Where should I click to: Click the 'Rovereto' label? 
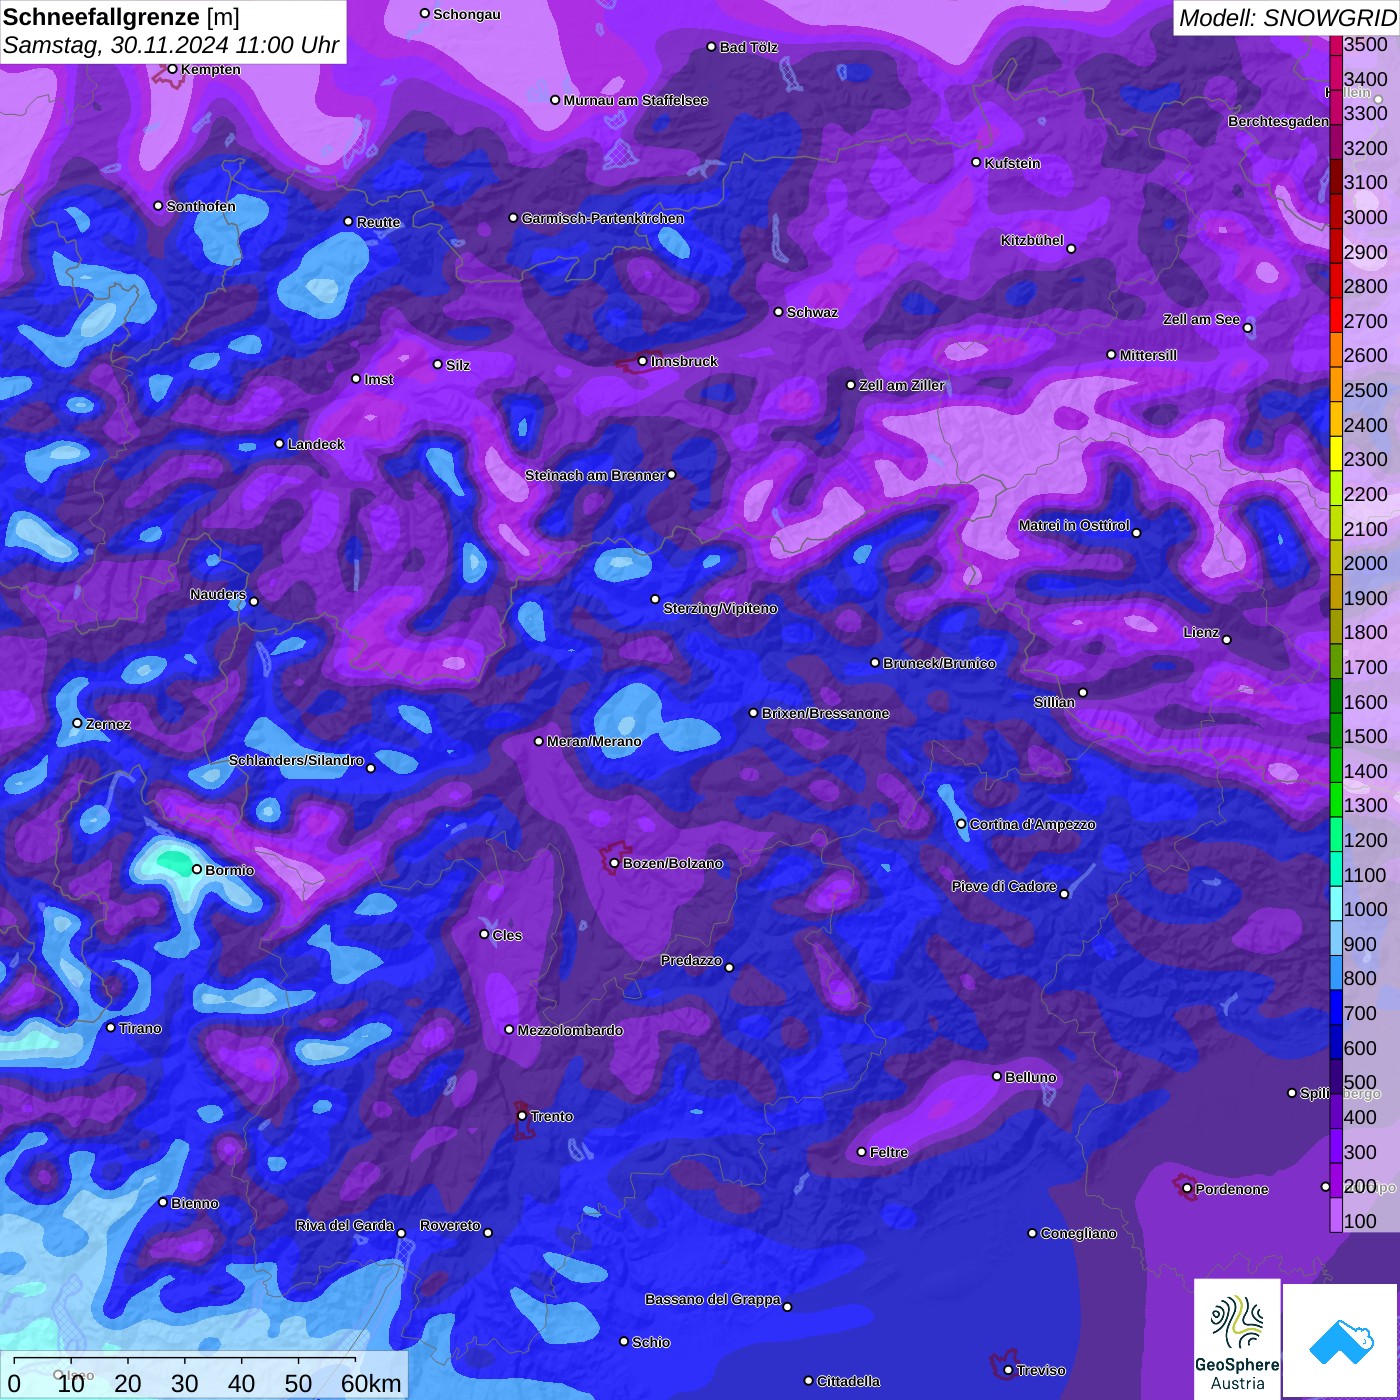[x=450, y=1225]
